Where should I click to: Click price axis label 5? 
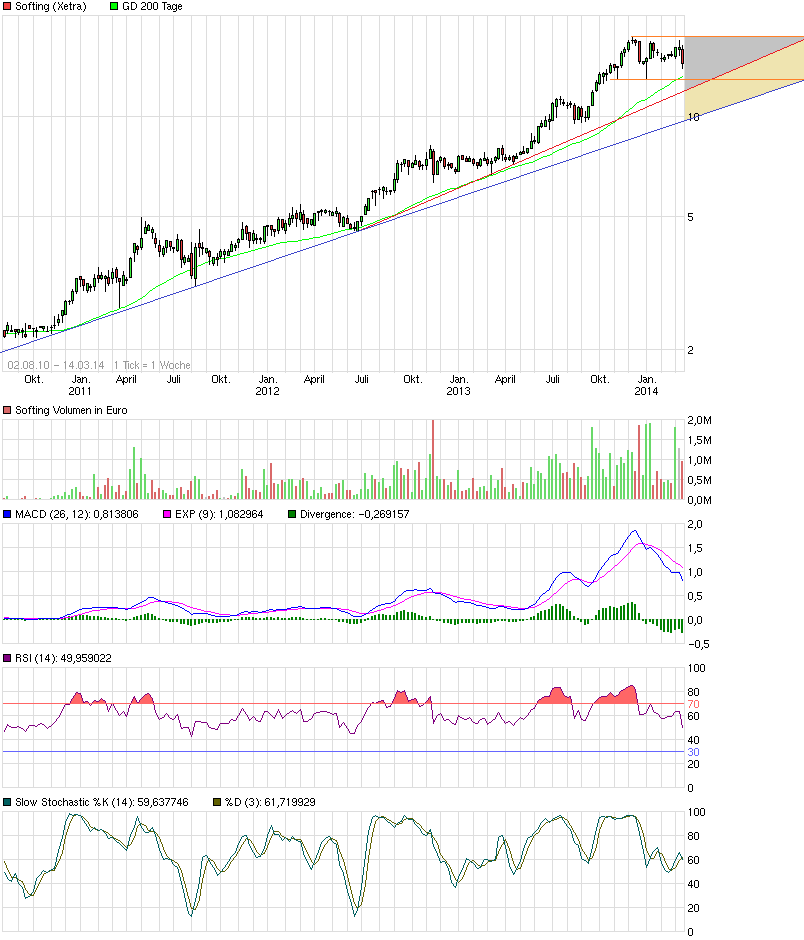click(x=691, y=218)
